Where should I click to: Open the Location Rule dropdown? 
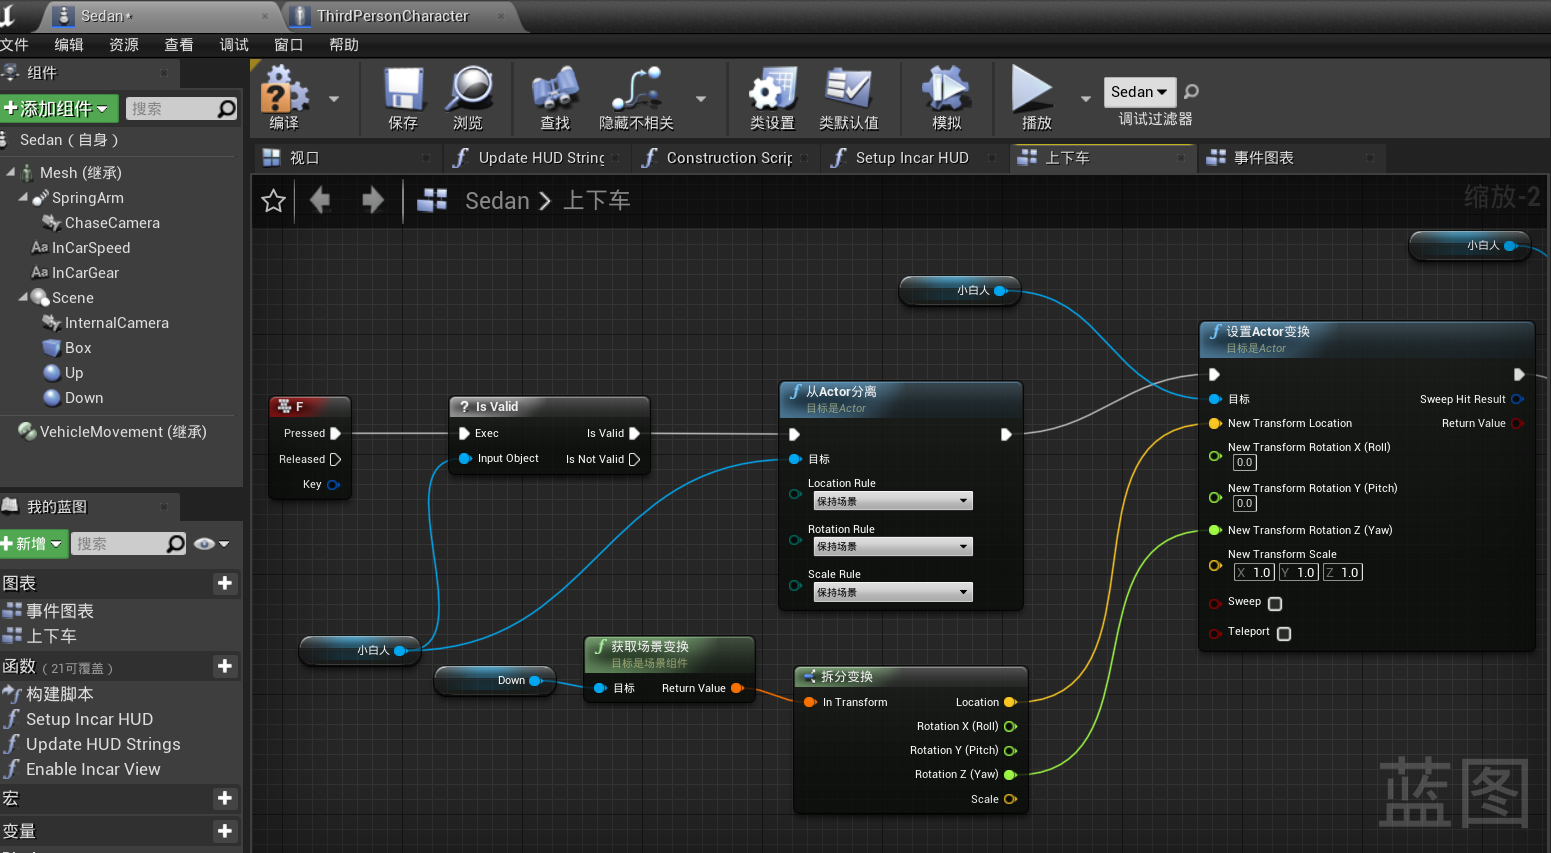(x=892, y=501)
